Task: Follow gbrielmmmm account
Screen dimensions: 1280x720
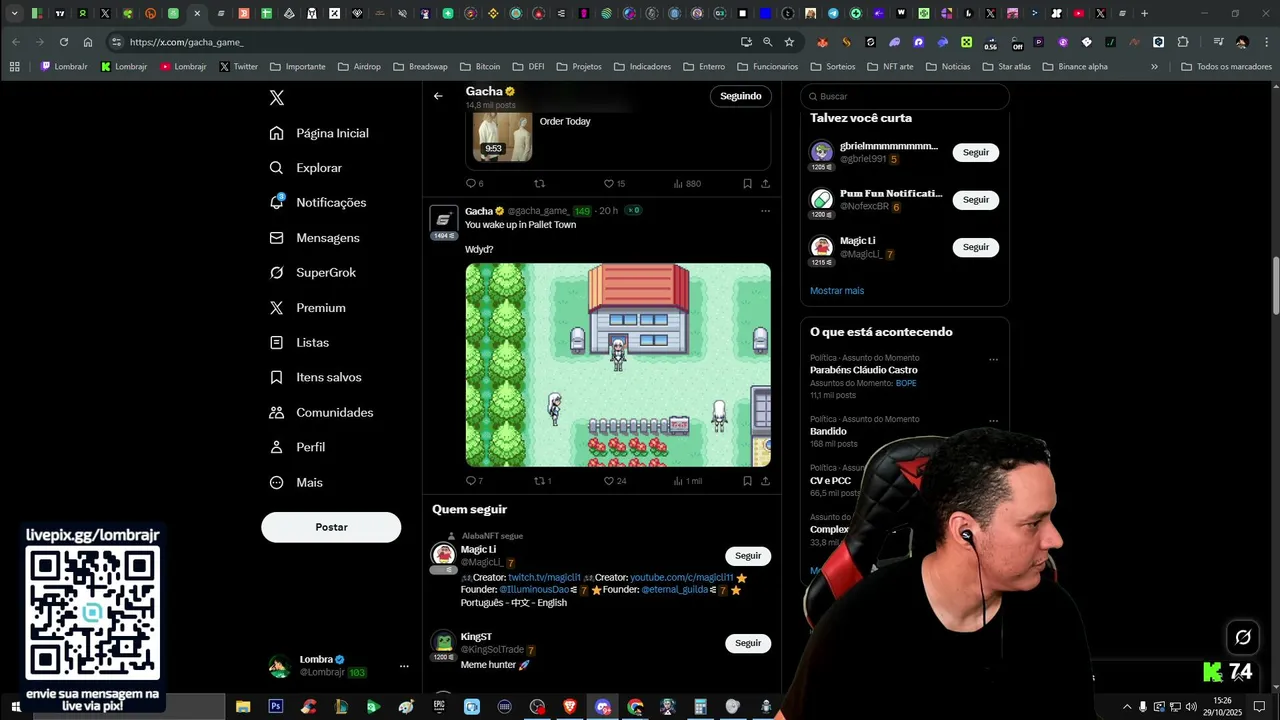Action: tap(976, 152)
